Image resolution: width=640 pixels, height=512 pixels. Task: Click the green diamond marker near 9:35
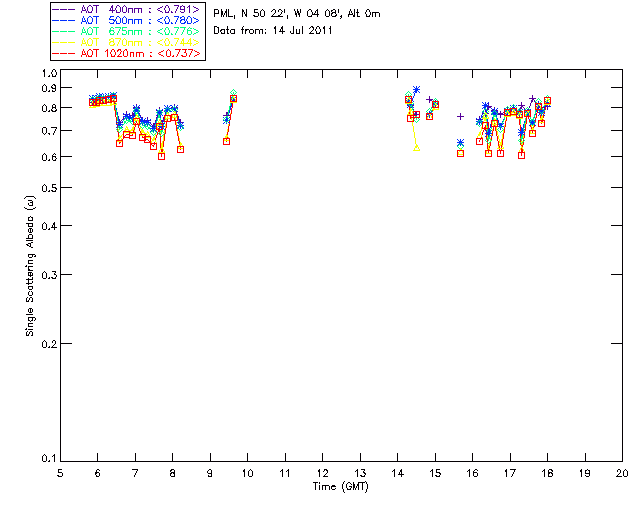tap(233, 93)
